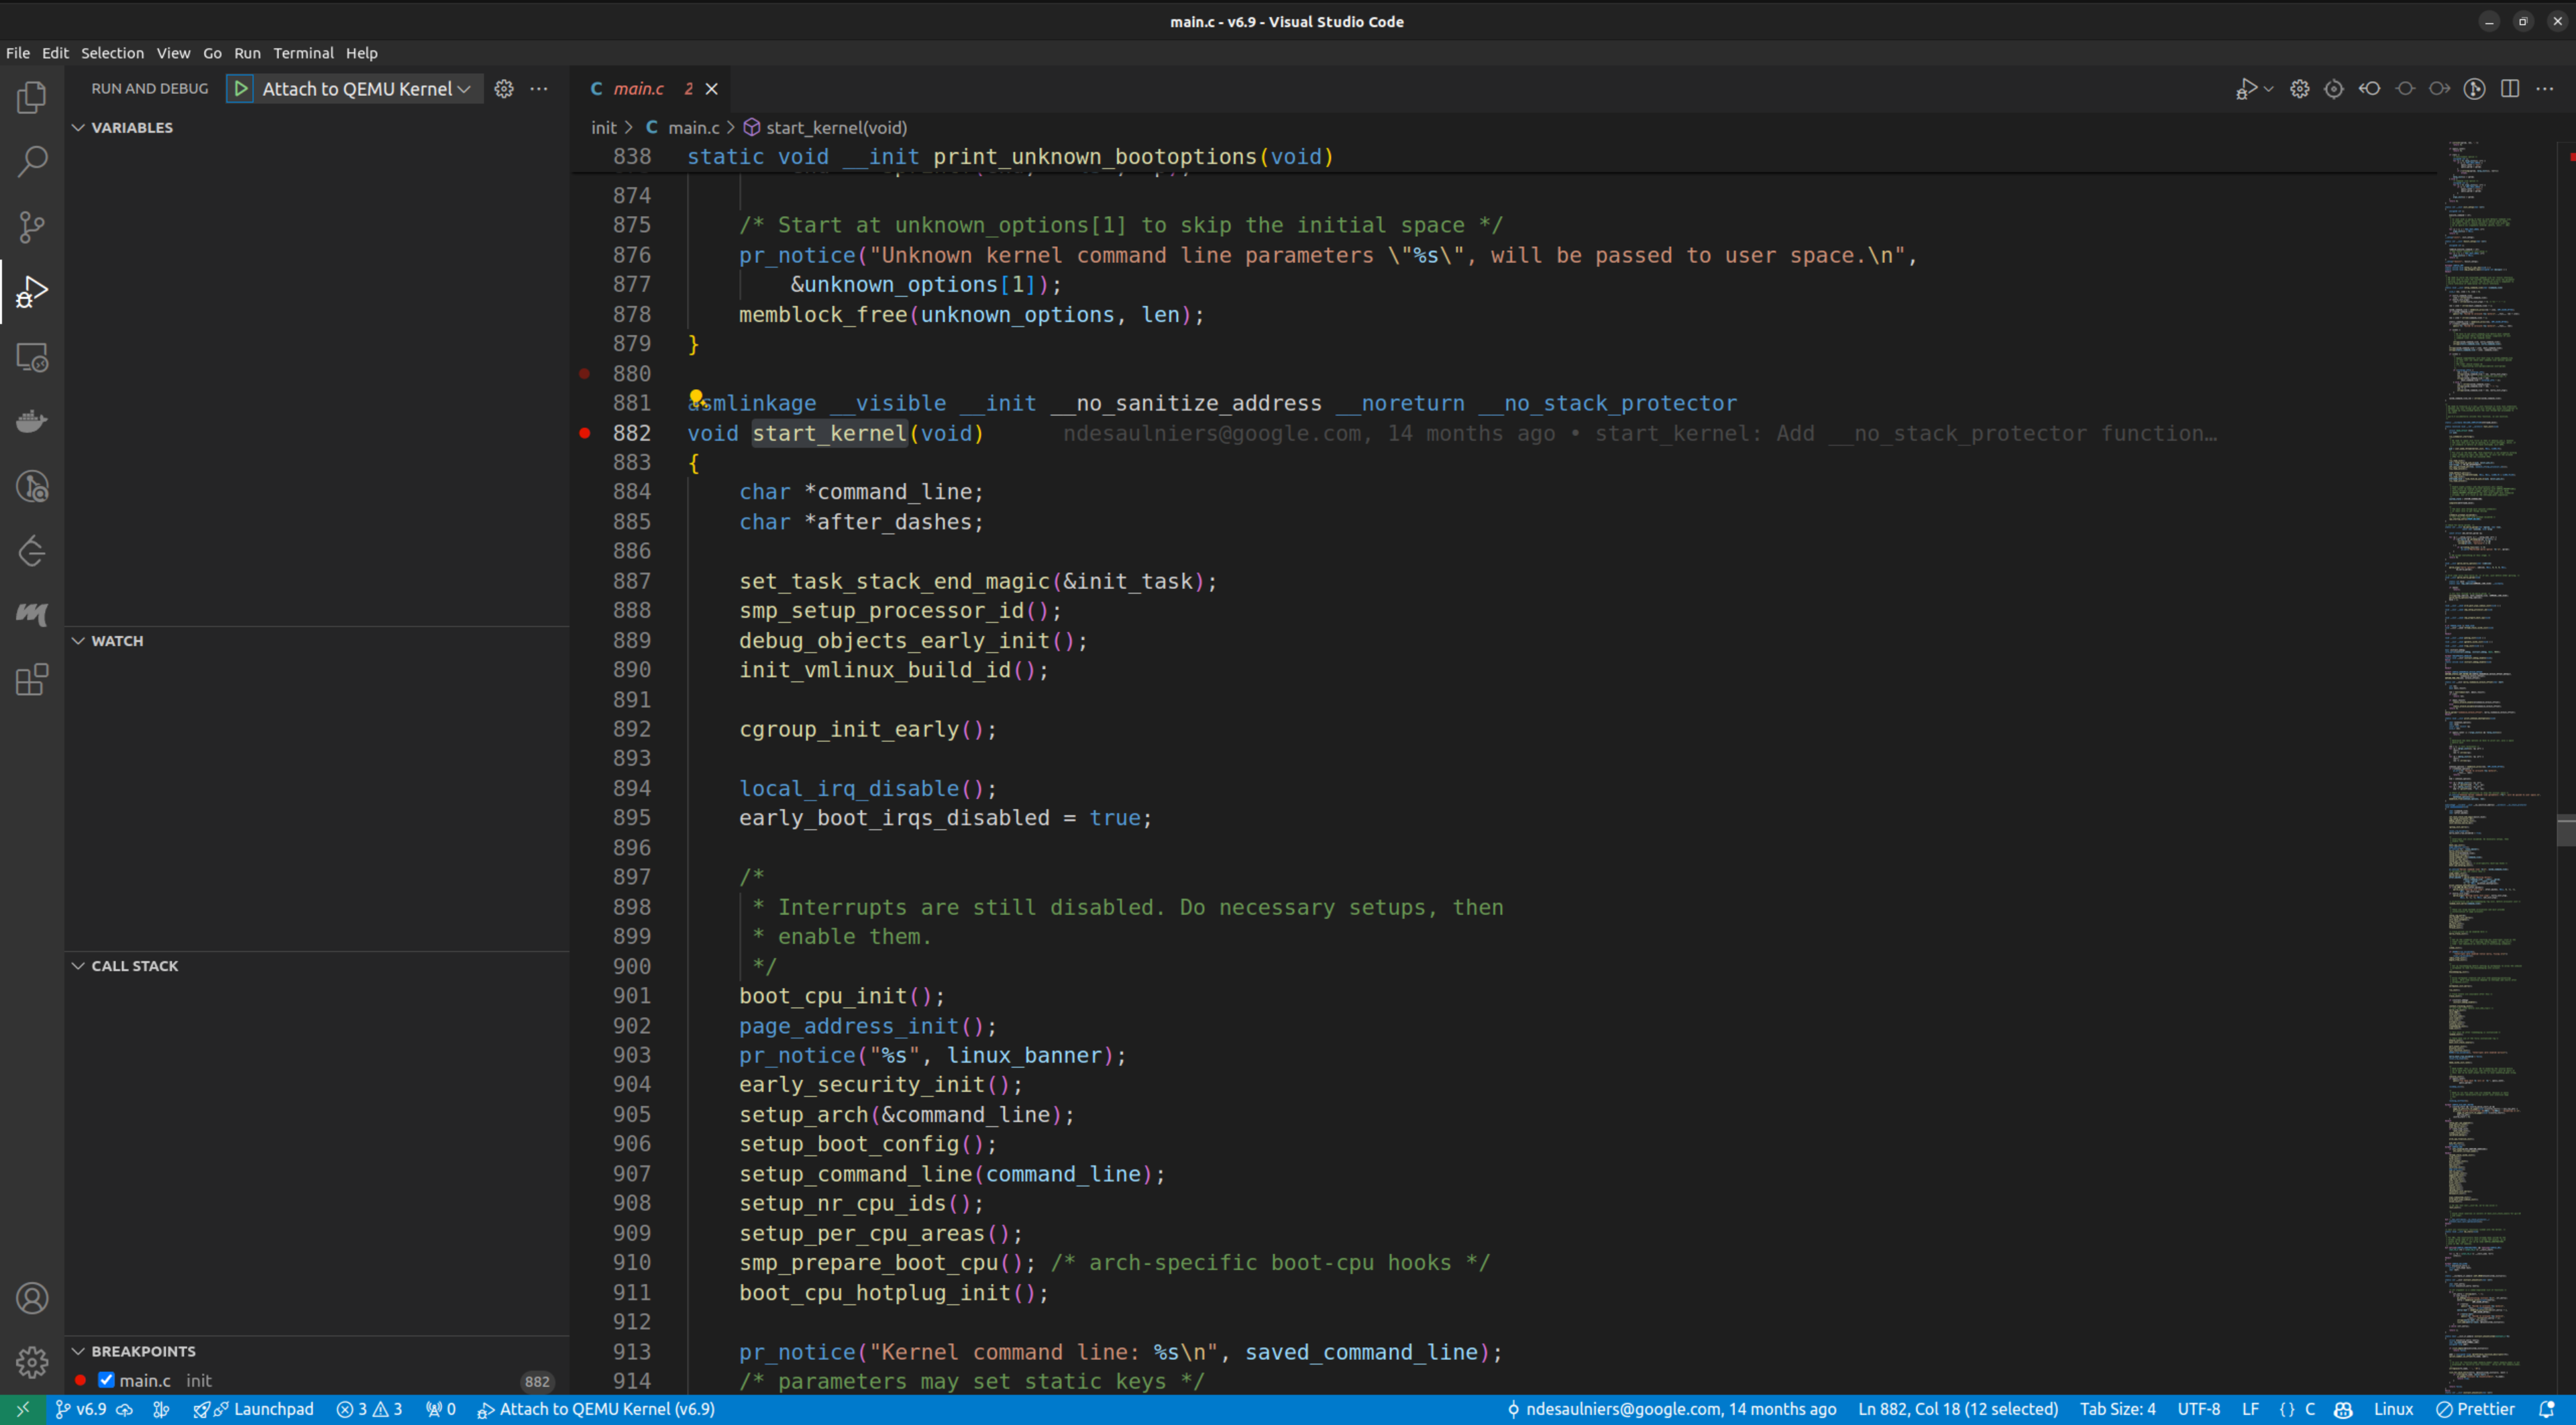Open Manage gear at activity bar bottom
This screenshot has height=1425, width=2576.
click(32, 1361)
